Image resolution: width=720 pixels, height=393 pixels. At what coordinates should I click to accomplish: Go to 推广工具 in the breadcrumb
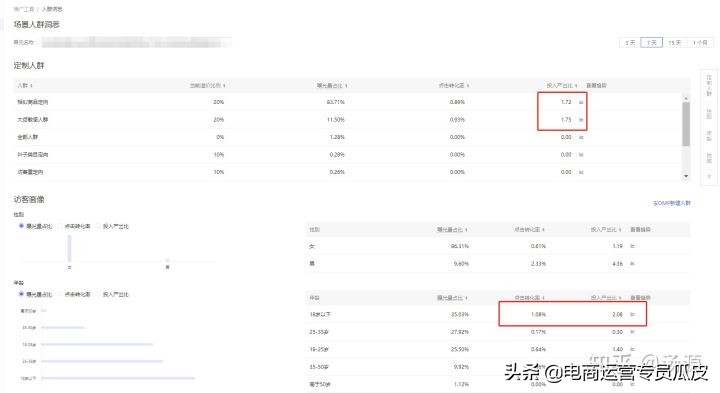click(x=24, y=9)
